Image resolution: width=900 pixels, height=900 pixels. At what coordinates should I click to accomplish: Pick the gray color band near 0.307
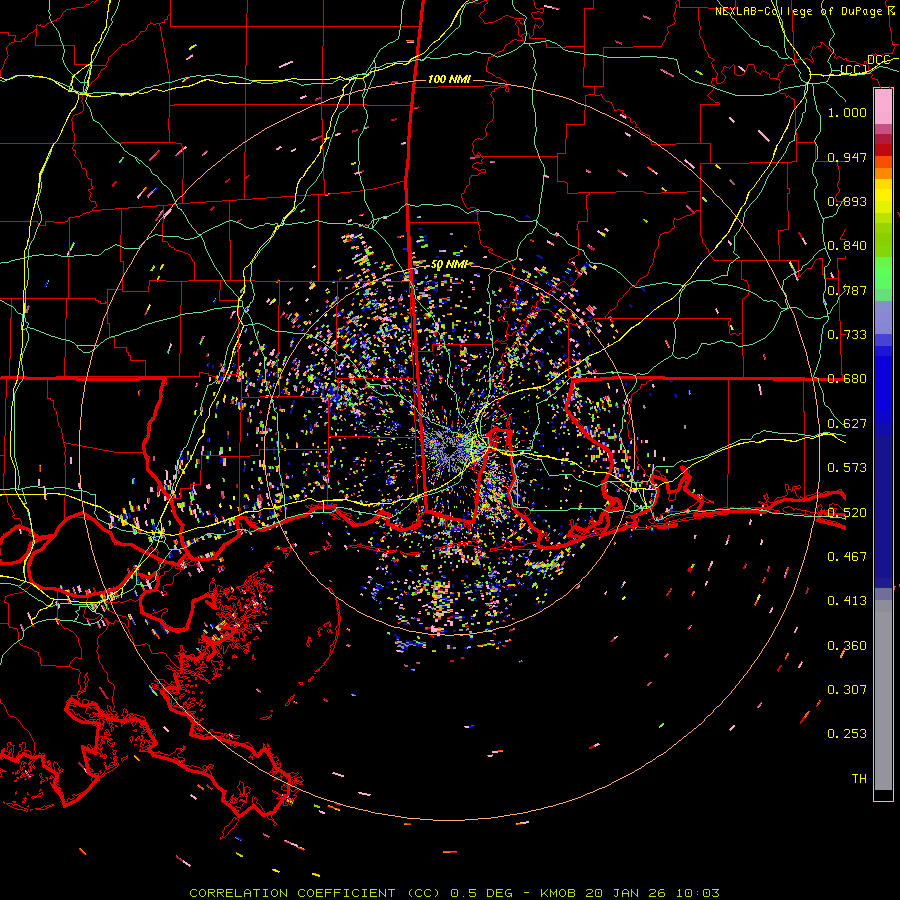tap(883, 695)
